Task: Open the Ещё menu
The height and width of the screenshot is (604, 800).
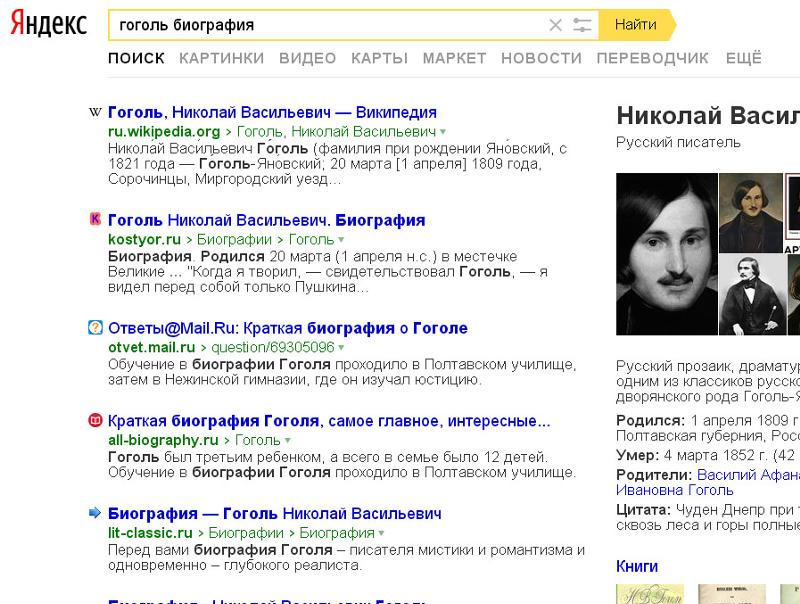Action: pos(744,58)
